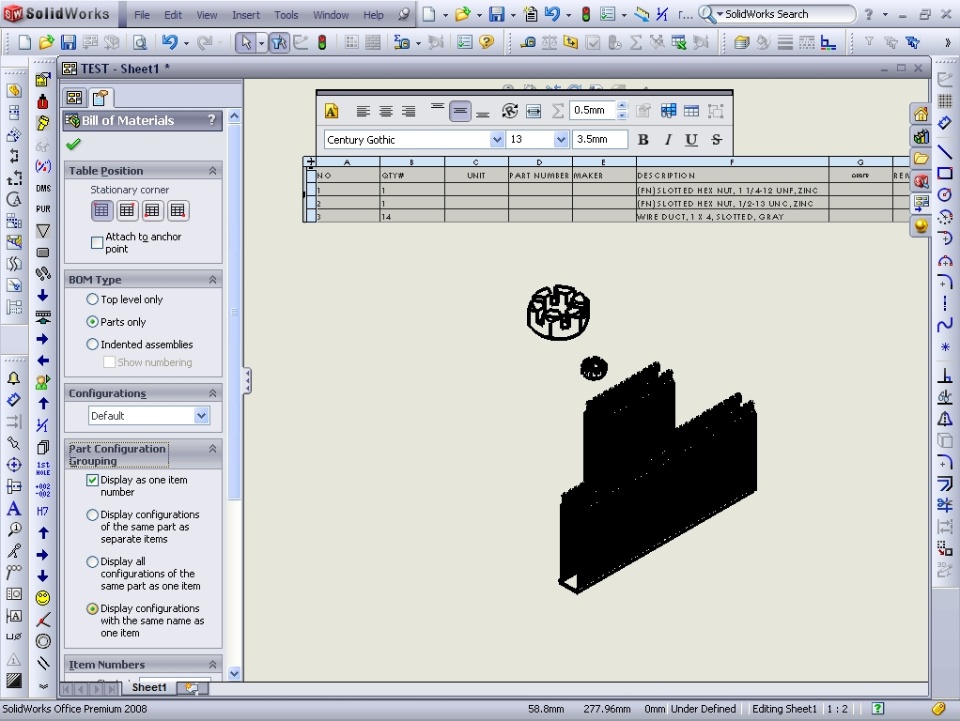
Task: Select top-right stationary corner option
Action: [127, 211]
